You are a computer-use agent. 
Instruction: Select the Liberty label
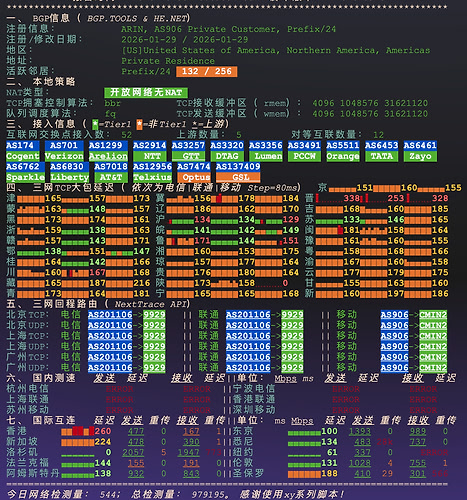pyautogui.click(x=69, y=177)
